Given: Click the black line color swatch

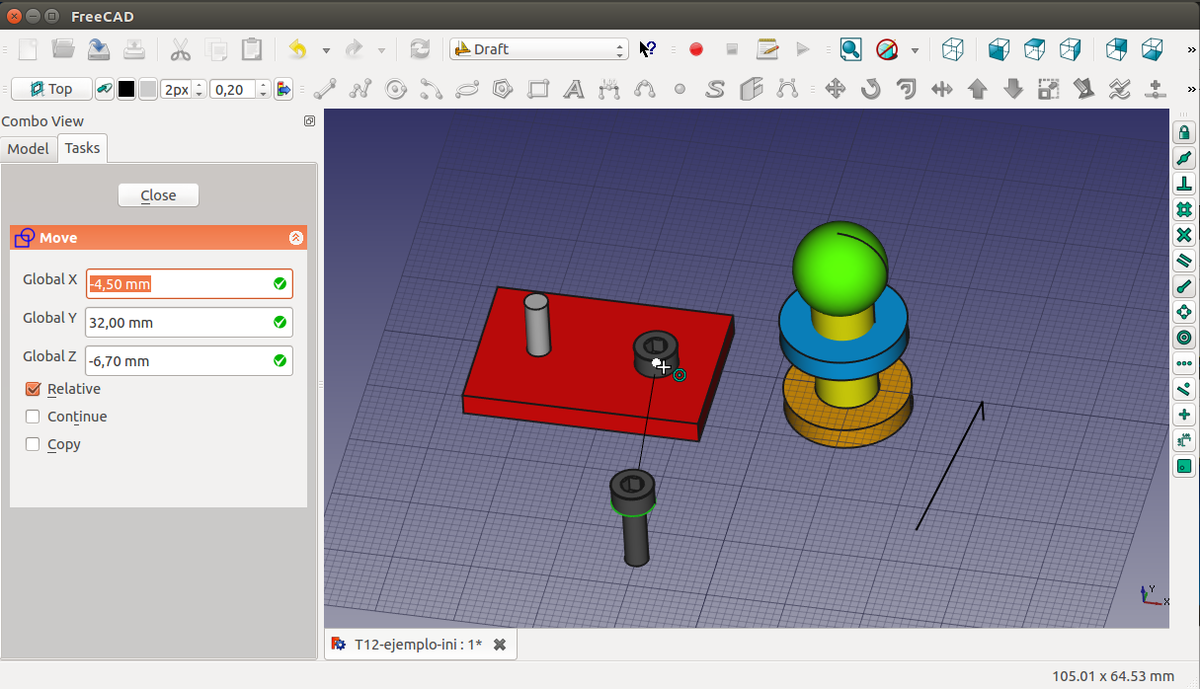Looking at the screenshot, I should click(126, 89).
